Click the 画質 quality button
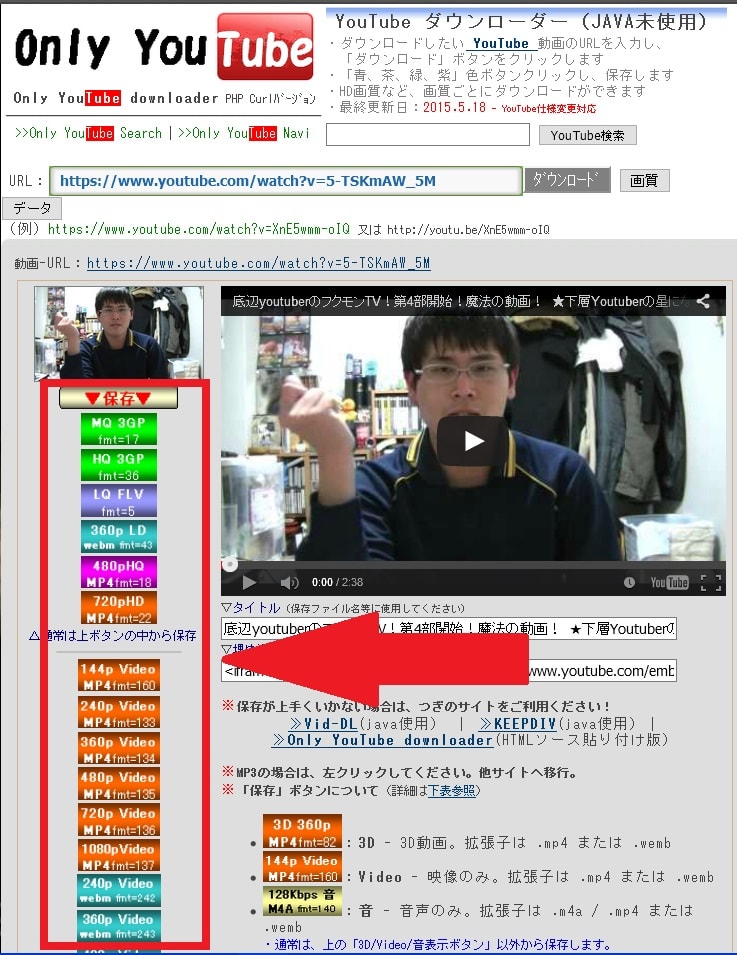Viewport: 737px width, 955px height. (x=644, y=180)
